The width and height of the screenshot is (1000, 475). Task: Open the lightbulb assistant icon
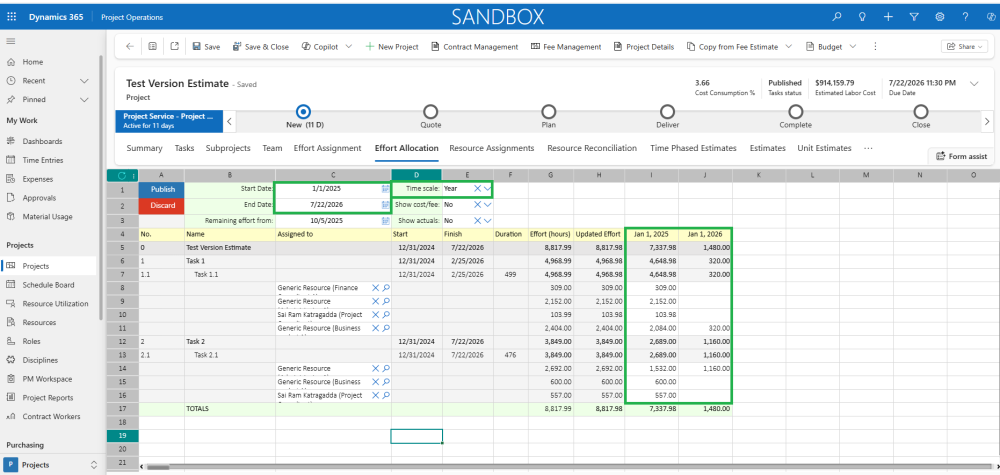[862, 17]
